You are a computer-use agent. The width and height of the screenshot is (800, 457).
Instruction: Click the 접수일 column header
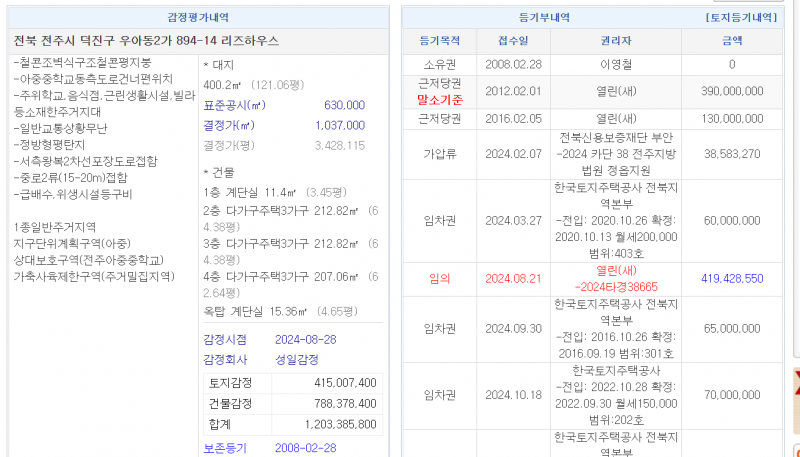(x=513, y=41)
